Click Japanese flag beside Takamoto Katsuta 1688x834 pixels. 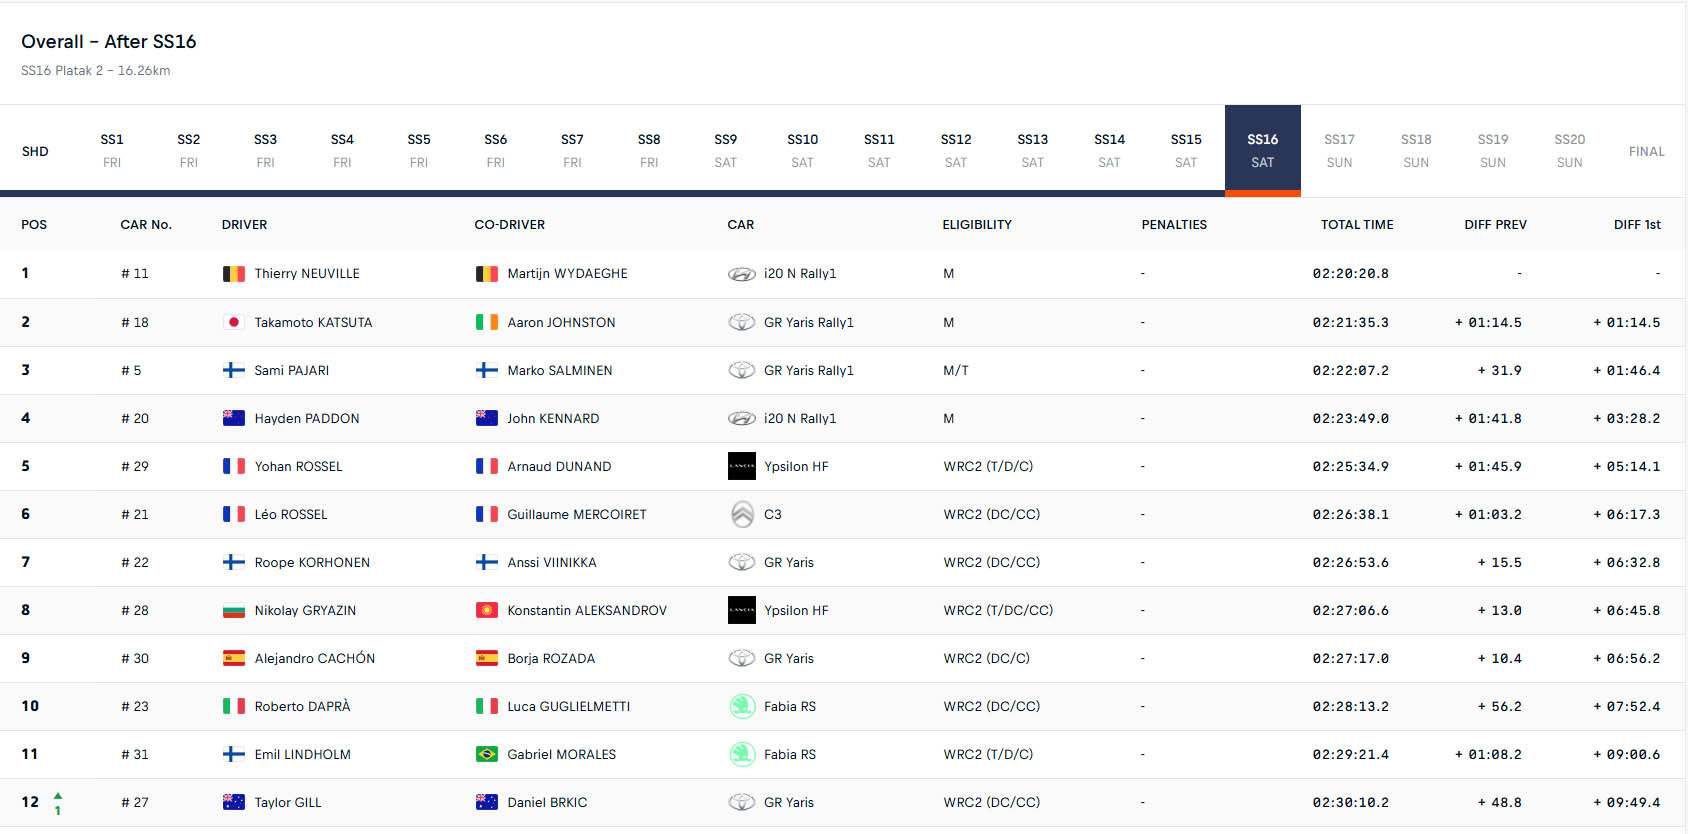tap(233, 322)
